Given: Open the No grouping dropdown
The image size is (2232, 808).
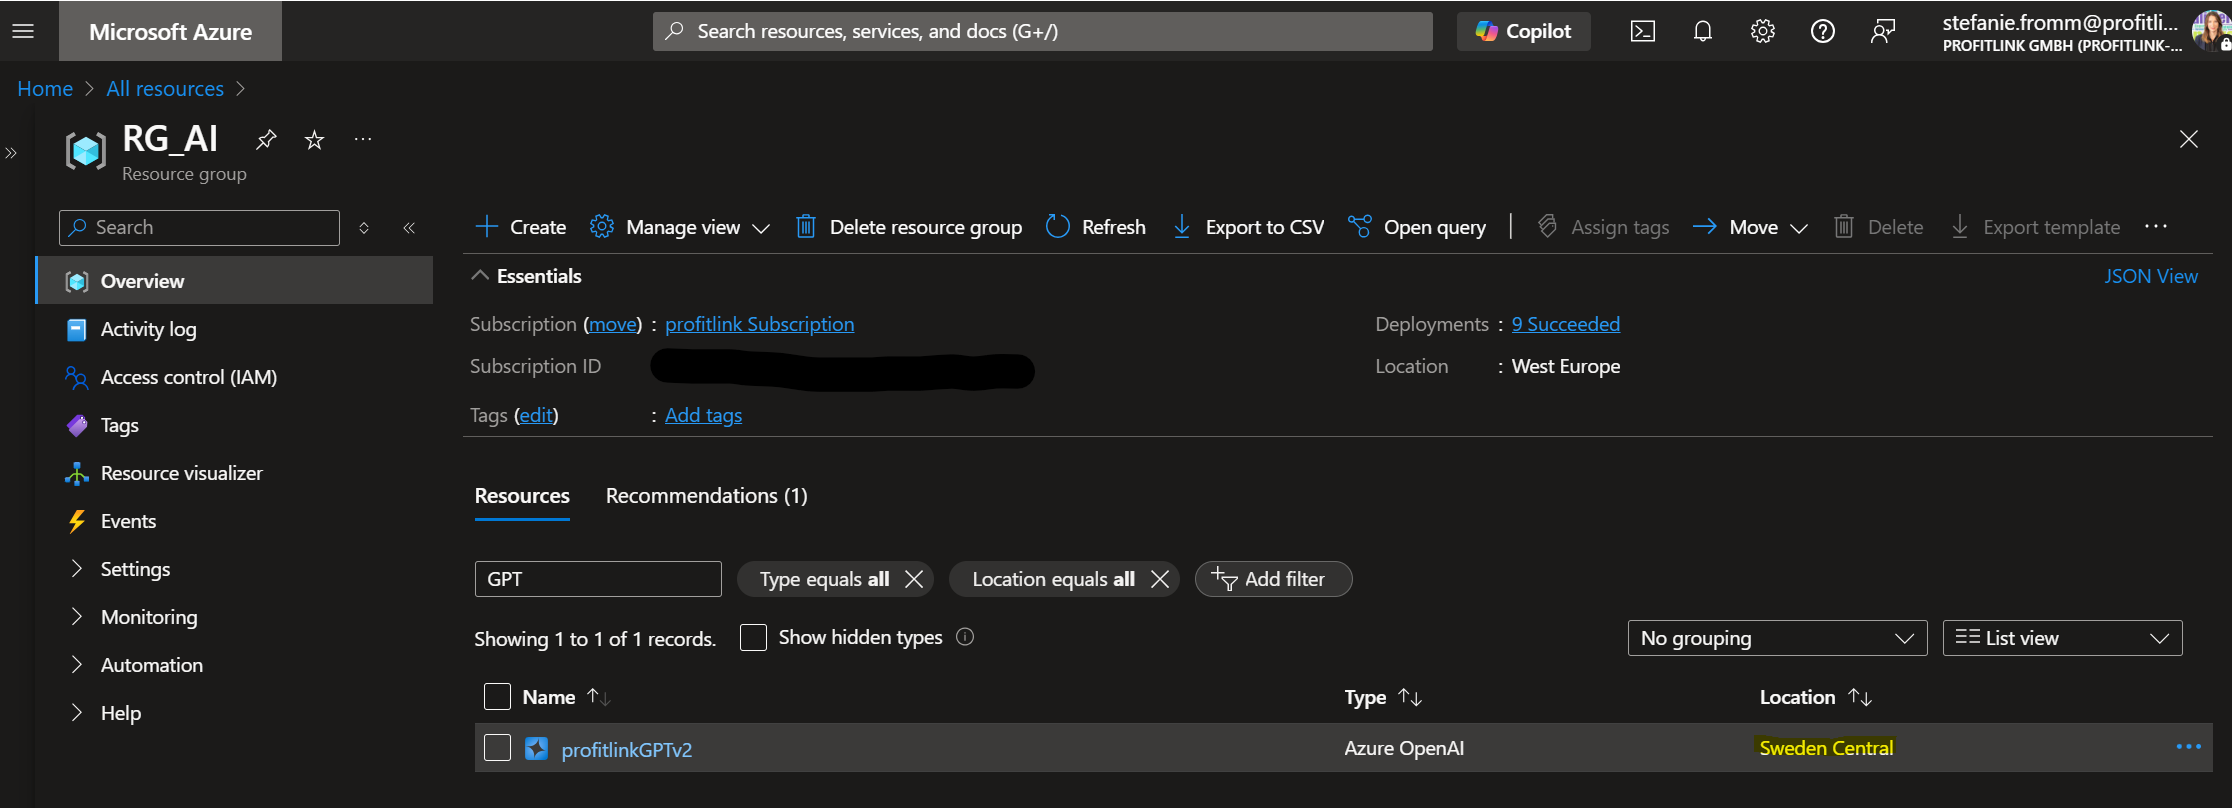Looking at the screenshot, I should coord(1777,638).
